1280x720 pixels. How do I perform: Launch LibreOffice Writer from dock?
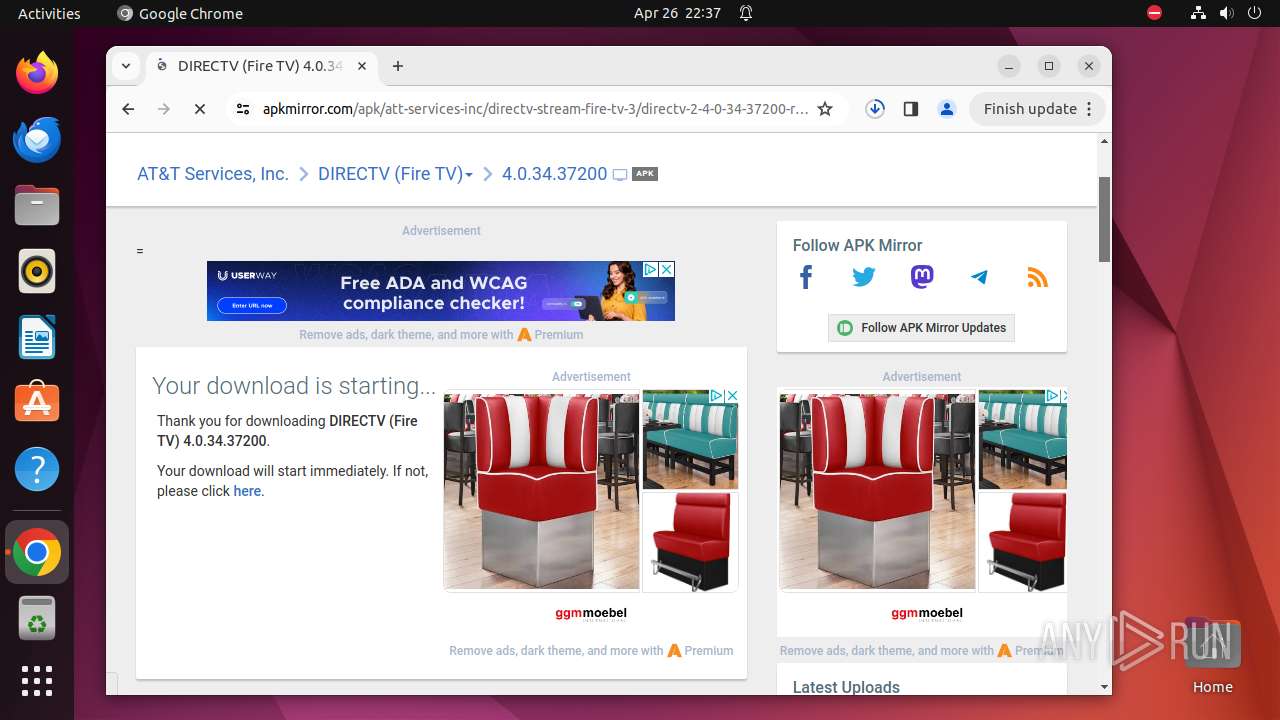(37, 337)
